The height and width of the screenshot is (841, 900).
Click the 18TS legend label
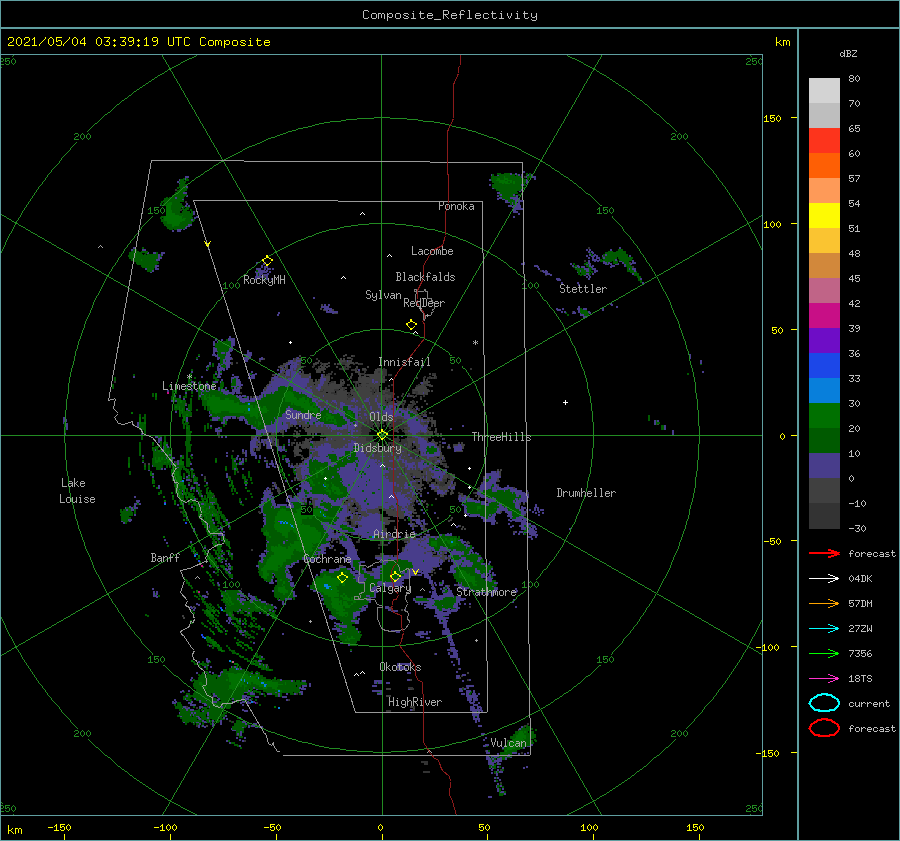click(x=860, y=679)
